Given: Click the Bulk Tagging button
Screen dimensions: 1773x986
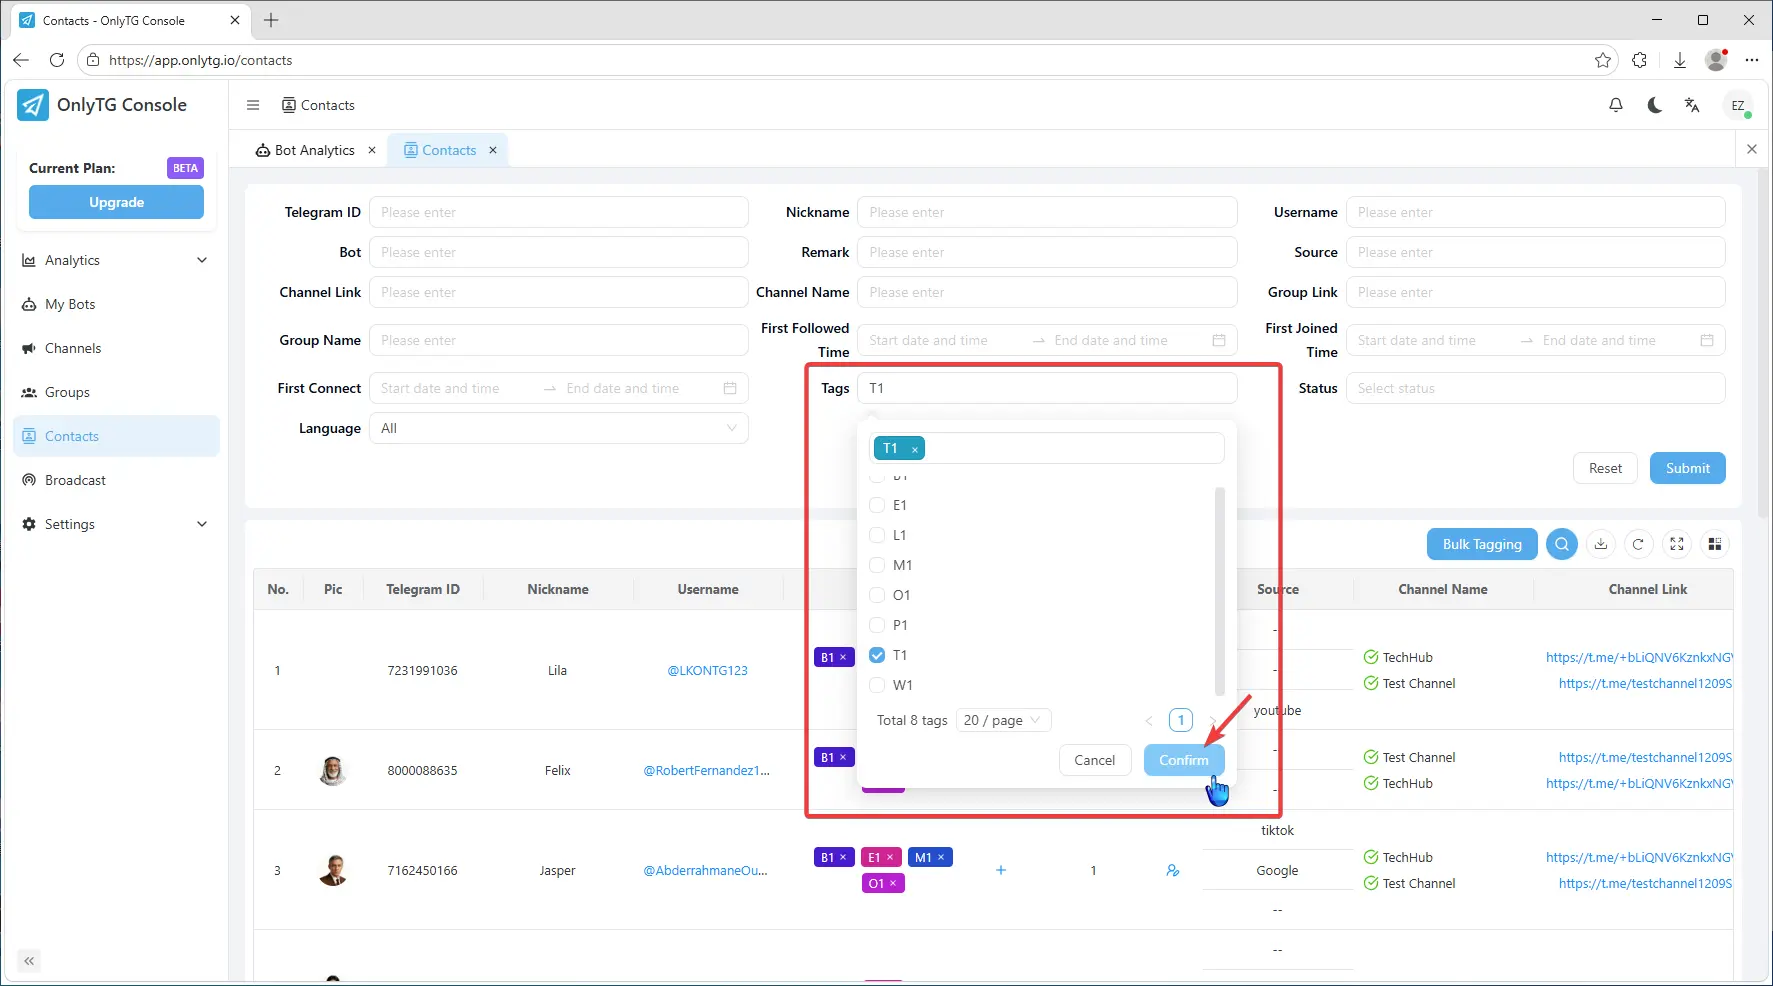Looking at the screenshot, I should click(x=1481, y=544).
